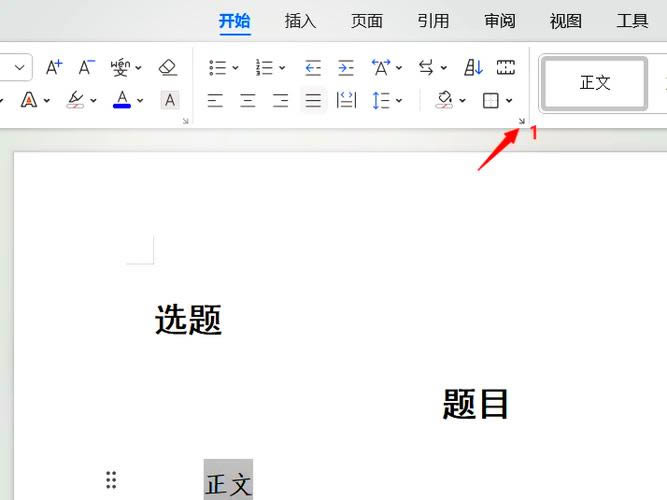
Task: Expand the text effects dropdown arrow
Action: click(47, 101)
